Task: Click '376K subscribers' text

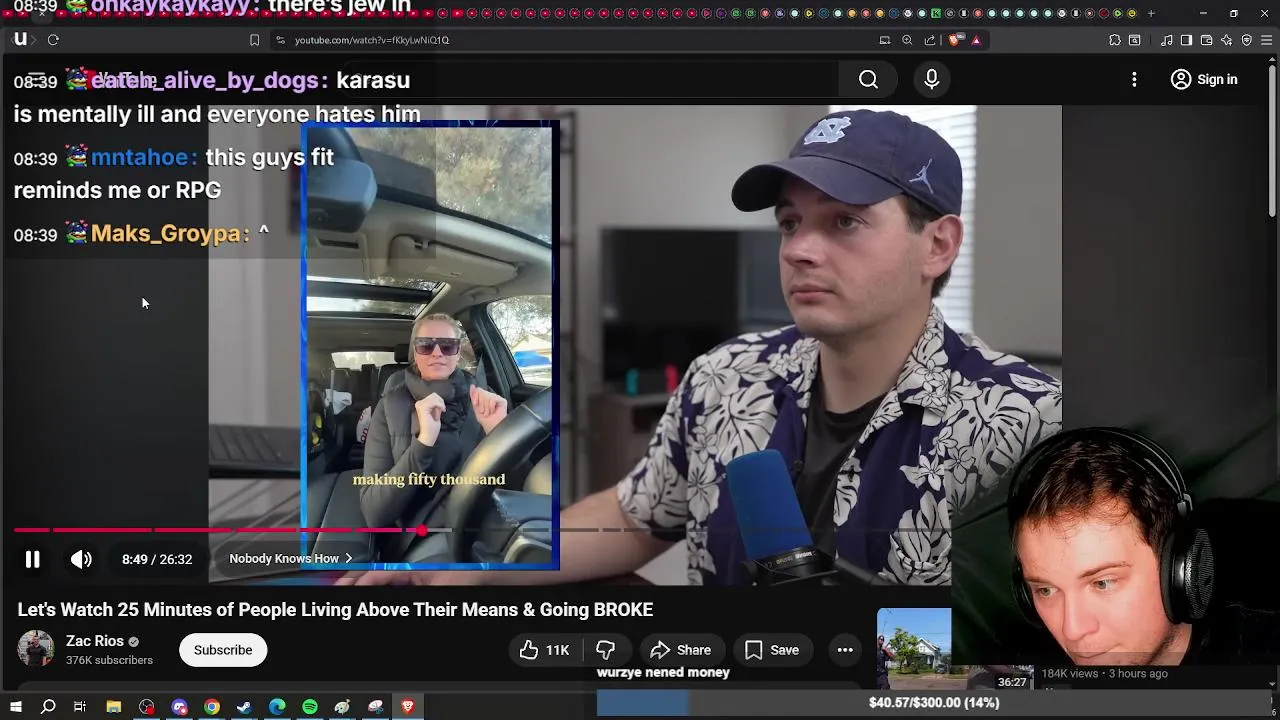Action: point(109,661)
